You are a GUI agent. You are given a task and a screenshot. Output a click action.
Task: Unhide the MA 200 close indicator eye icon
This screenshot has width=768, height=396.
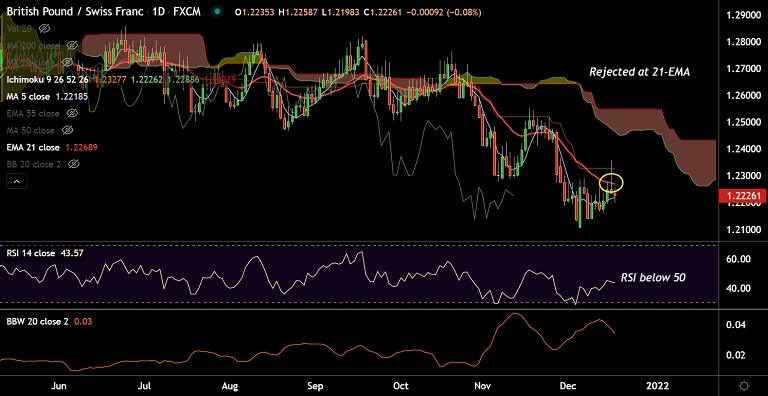coord(72,46)
